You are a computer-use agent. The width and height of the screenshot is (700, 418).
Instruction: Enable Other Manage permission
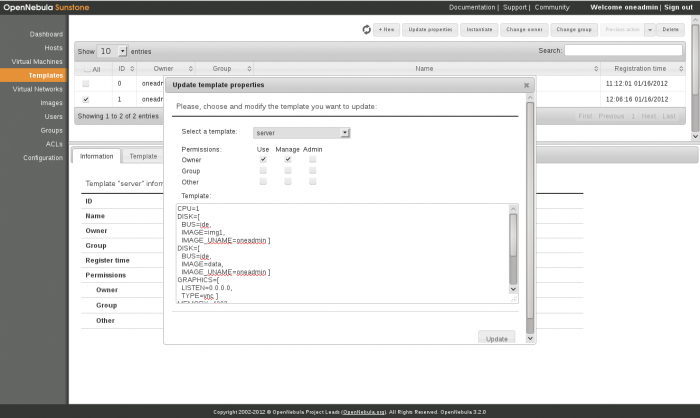(288, 181)
